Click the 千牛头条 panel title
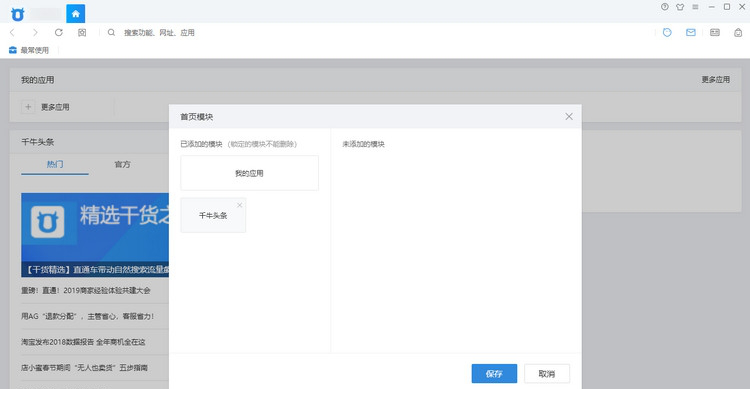This screenshot has height=404, width=750. (x=37, y=142)
